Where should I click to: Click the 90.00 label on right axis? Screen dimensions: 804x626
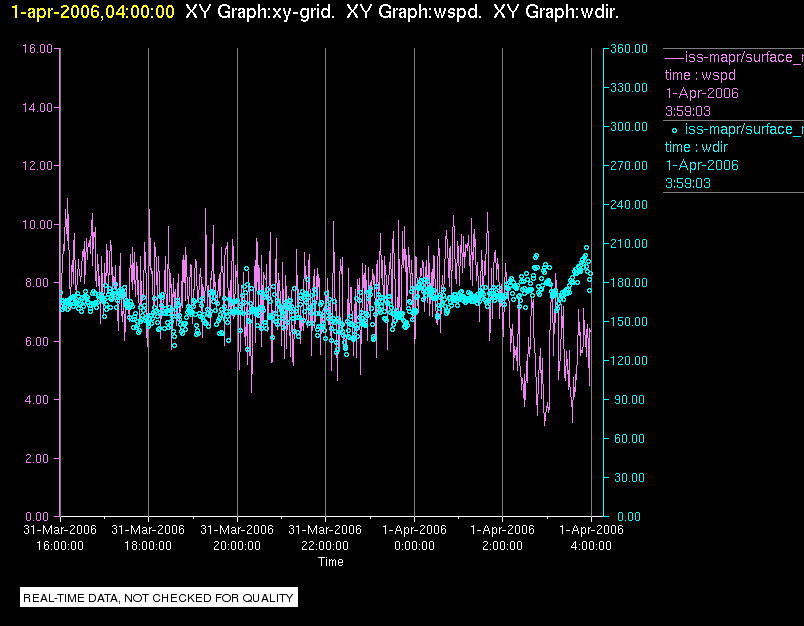[630, 399]
